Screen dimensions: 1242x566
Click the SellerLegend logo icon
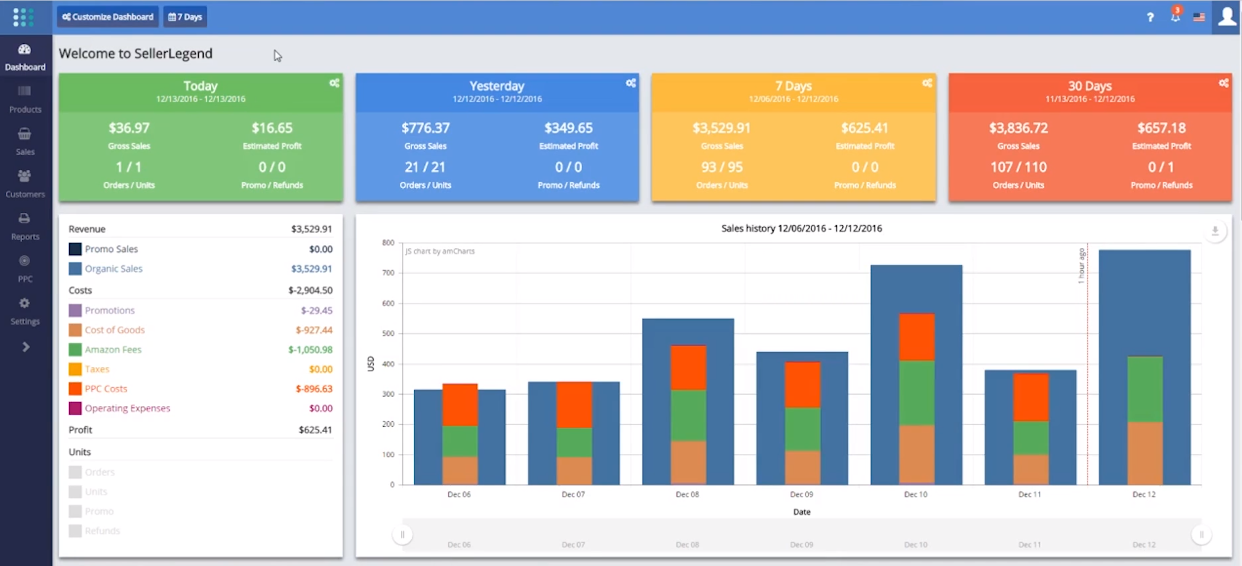point(23,17)
